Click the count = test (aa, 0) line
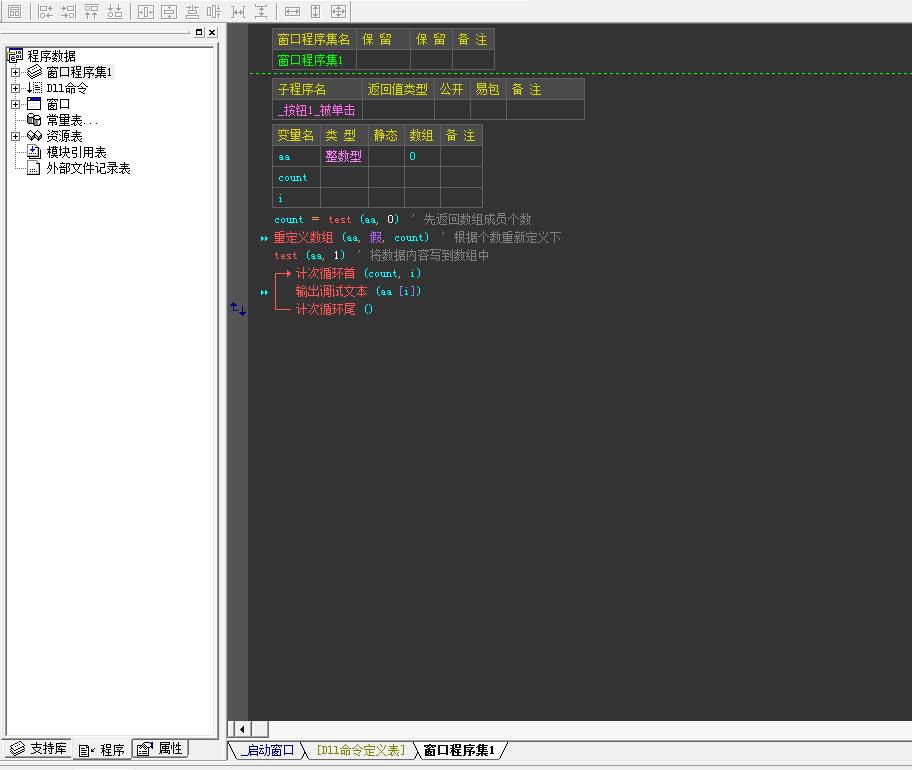The image size is (912, 770). [x=336, y=219]
